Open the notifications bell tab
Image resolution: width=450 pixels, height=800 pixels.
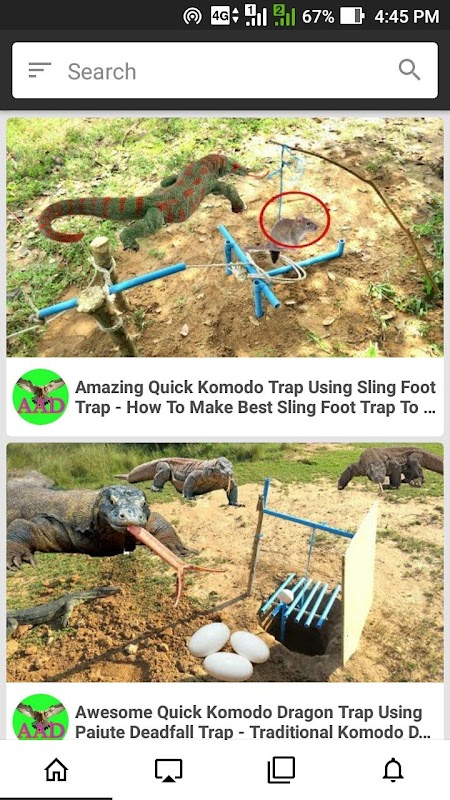[393, 770]
